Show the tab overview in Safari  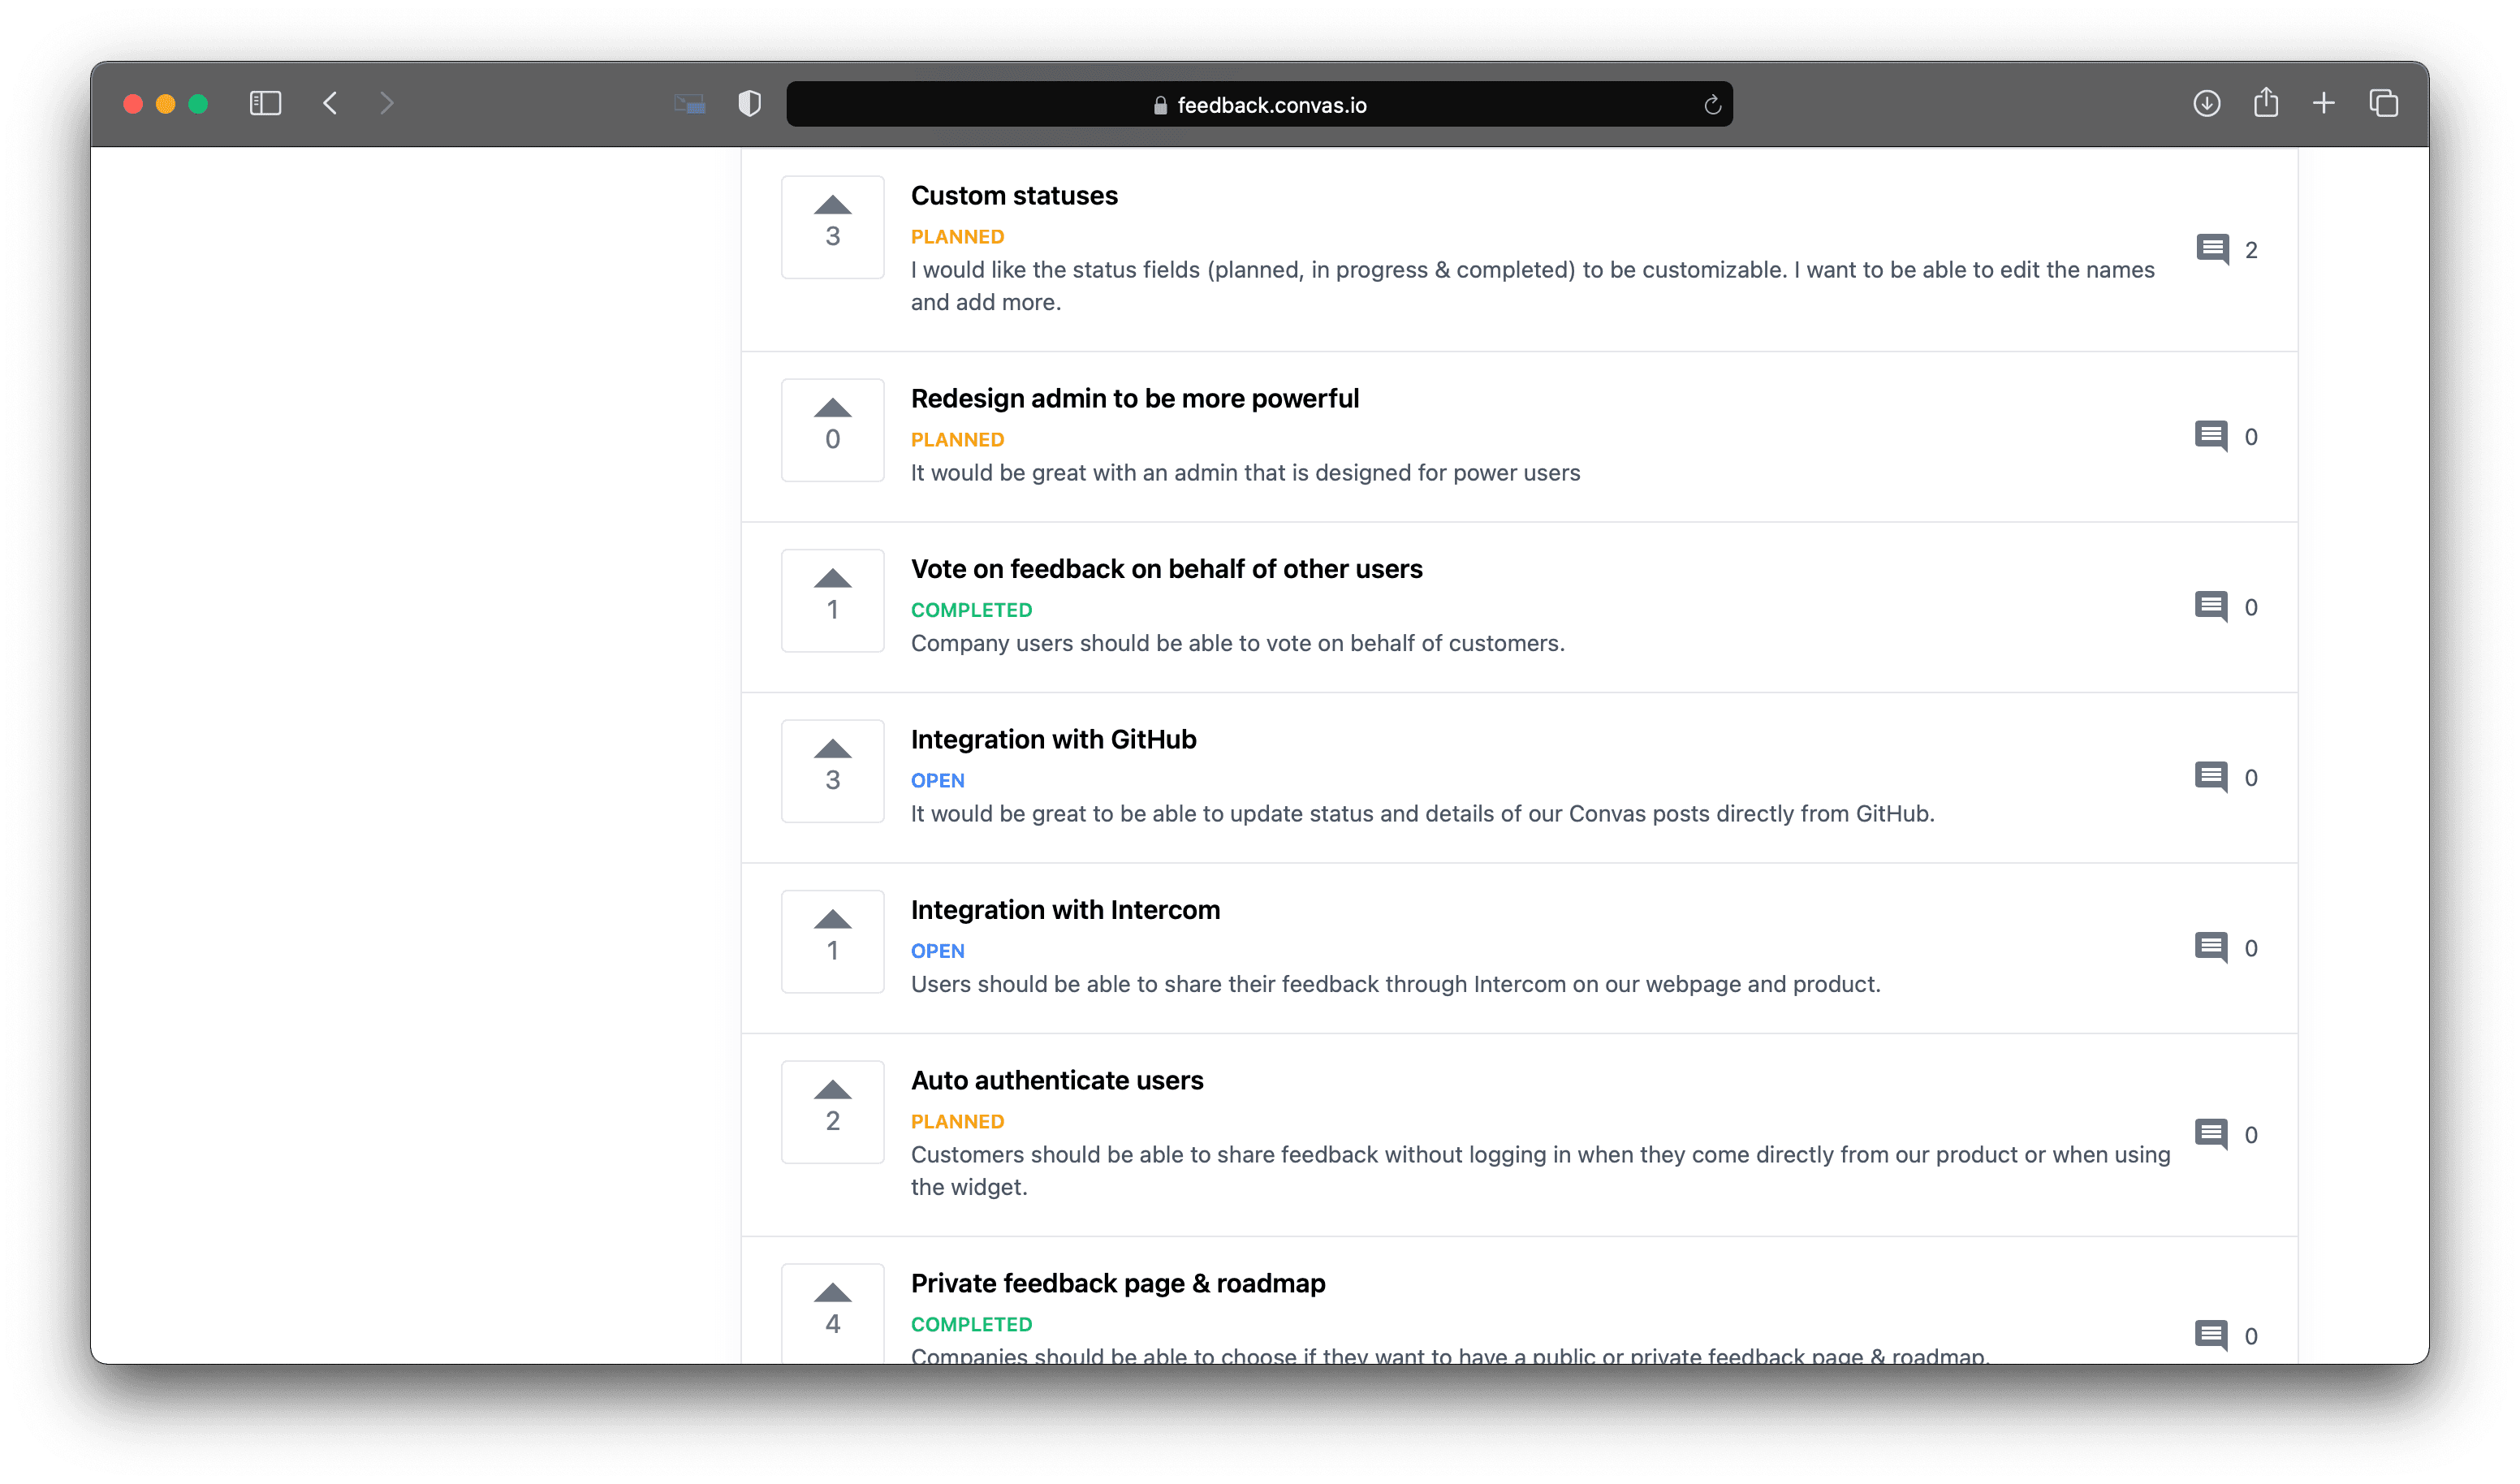[x=2383, y=103]
